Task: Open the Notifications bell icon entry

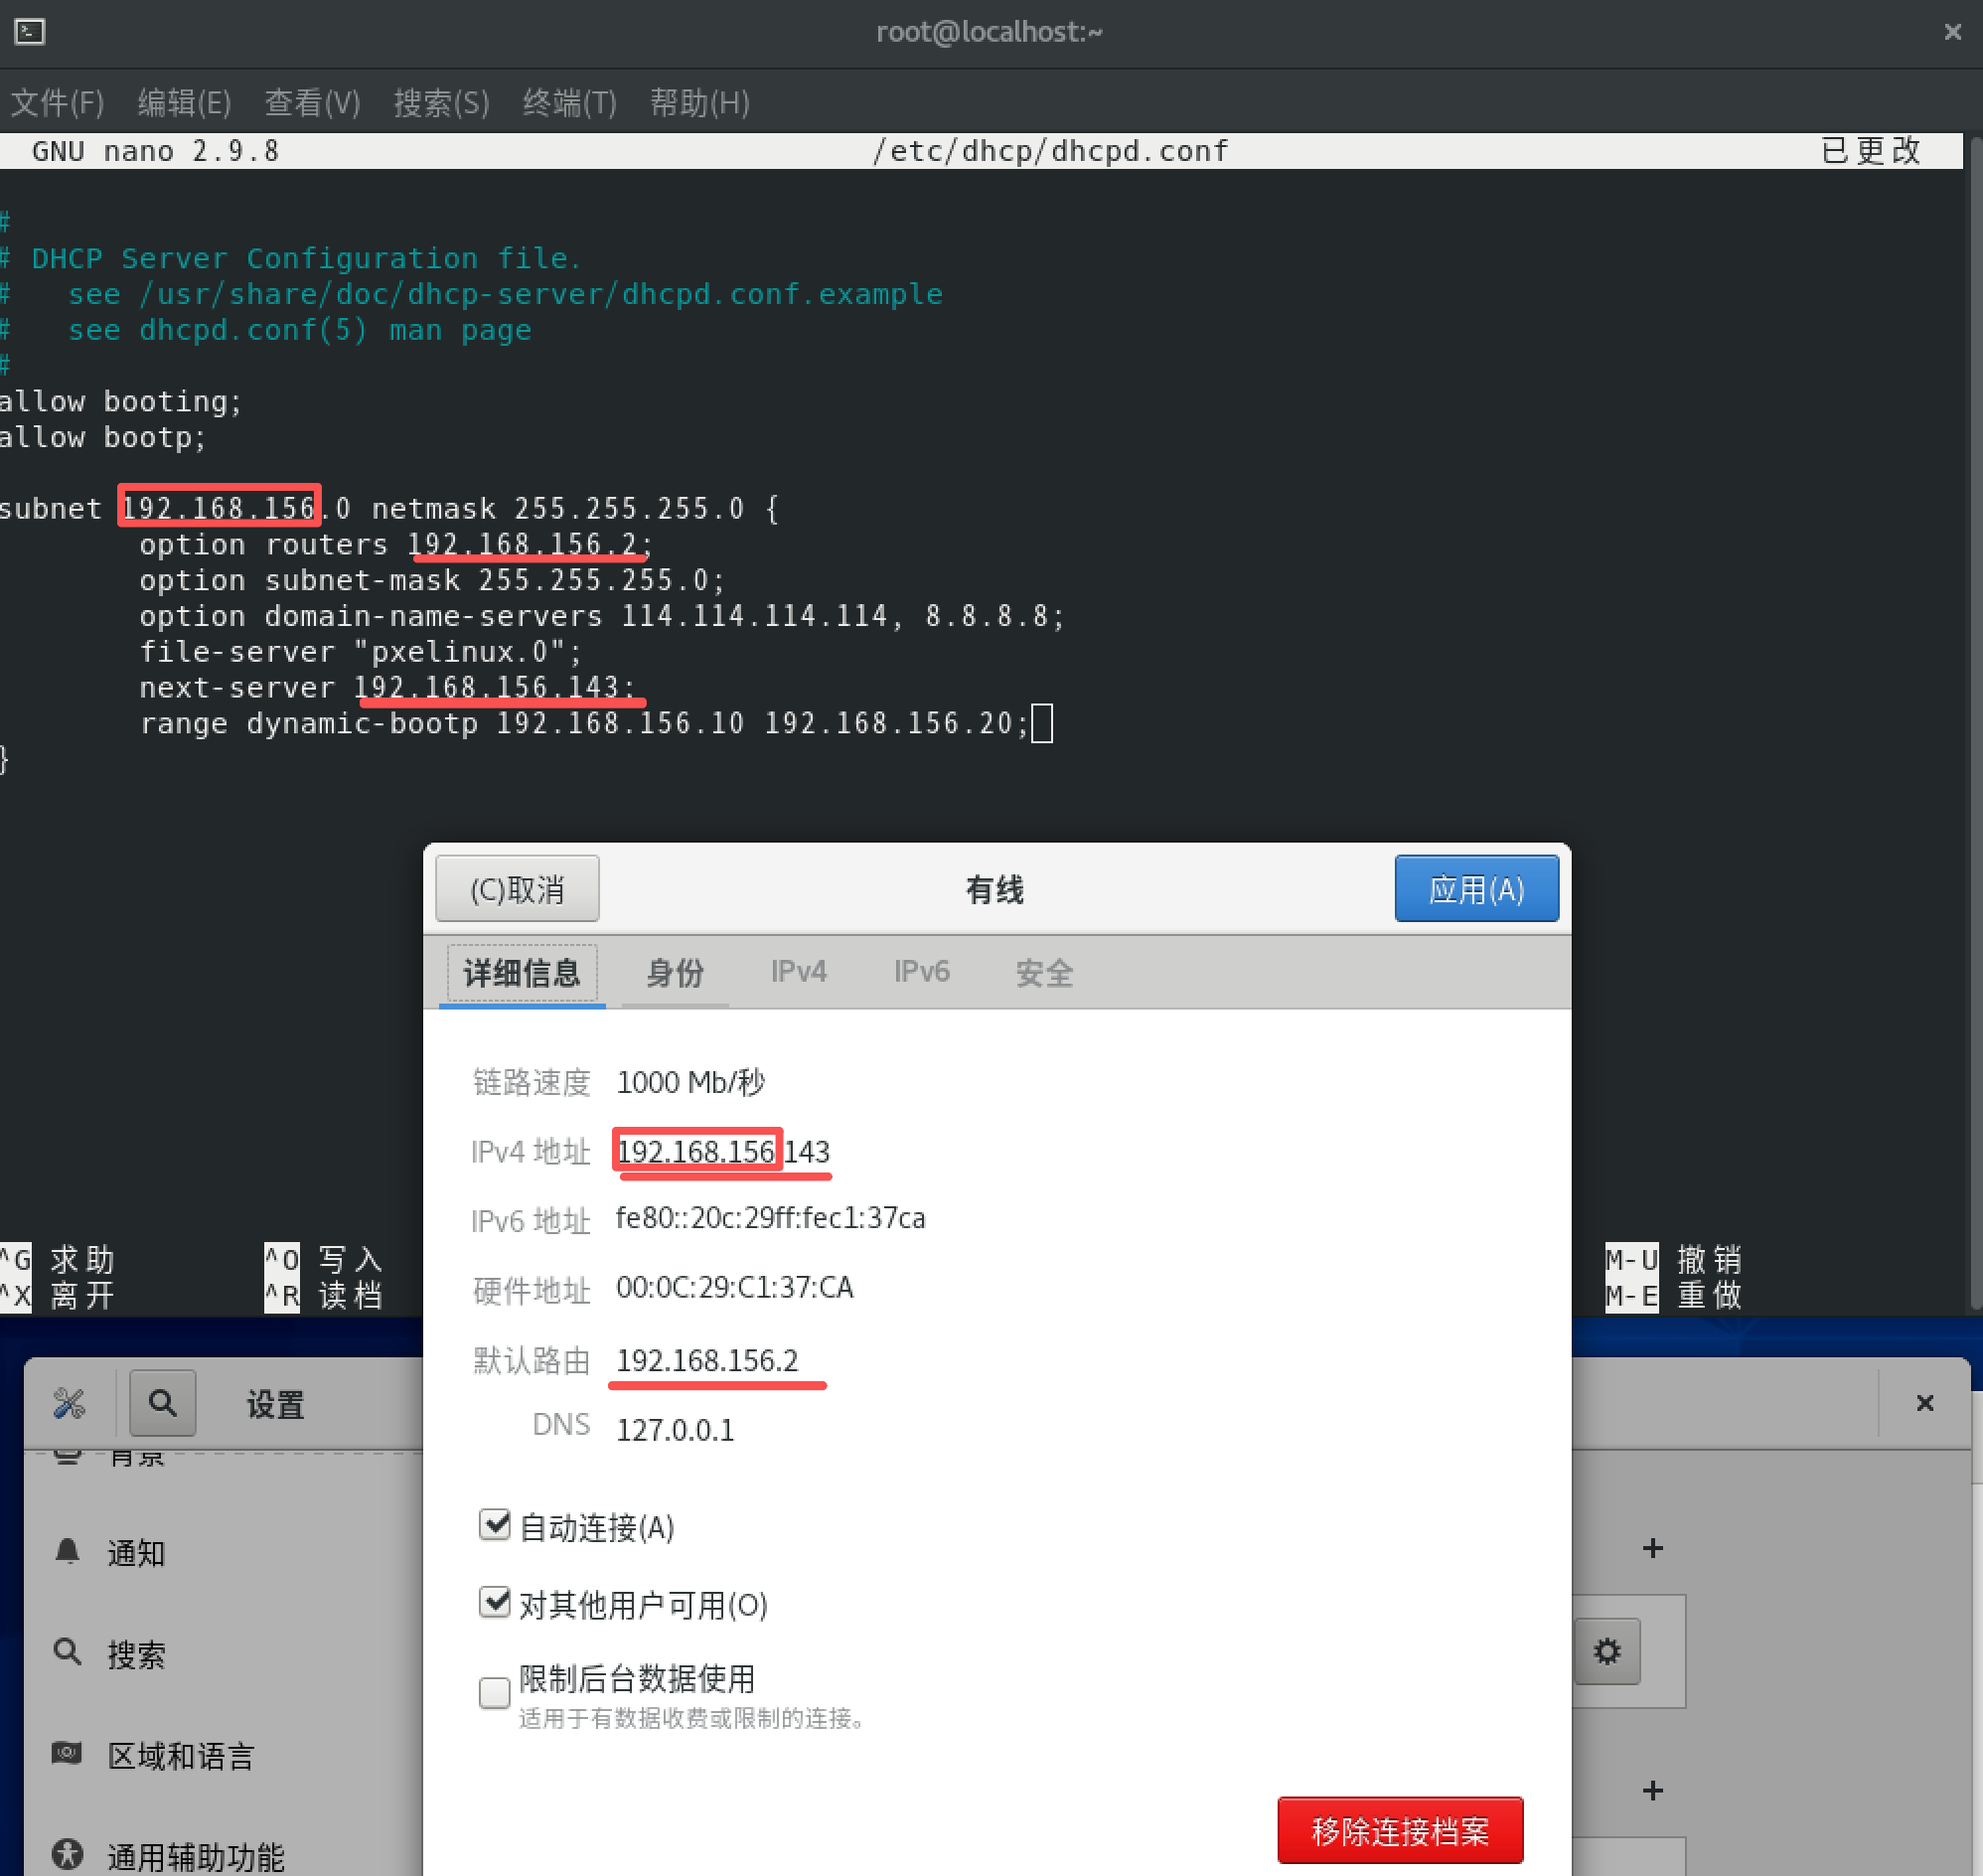Action: pyautogui.click(x=68, y=1551)
